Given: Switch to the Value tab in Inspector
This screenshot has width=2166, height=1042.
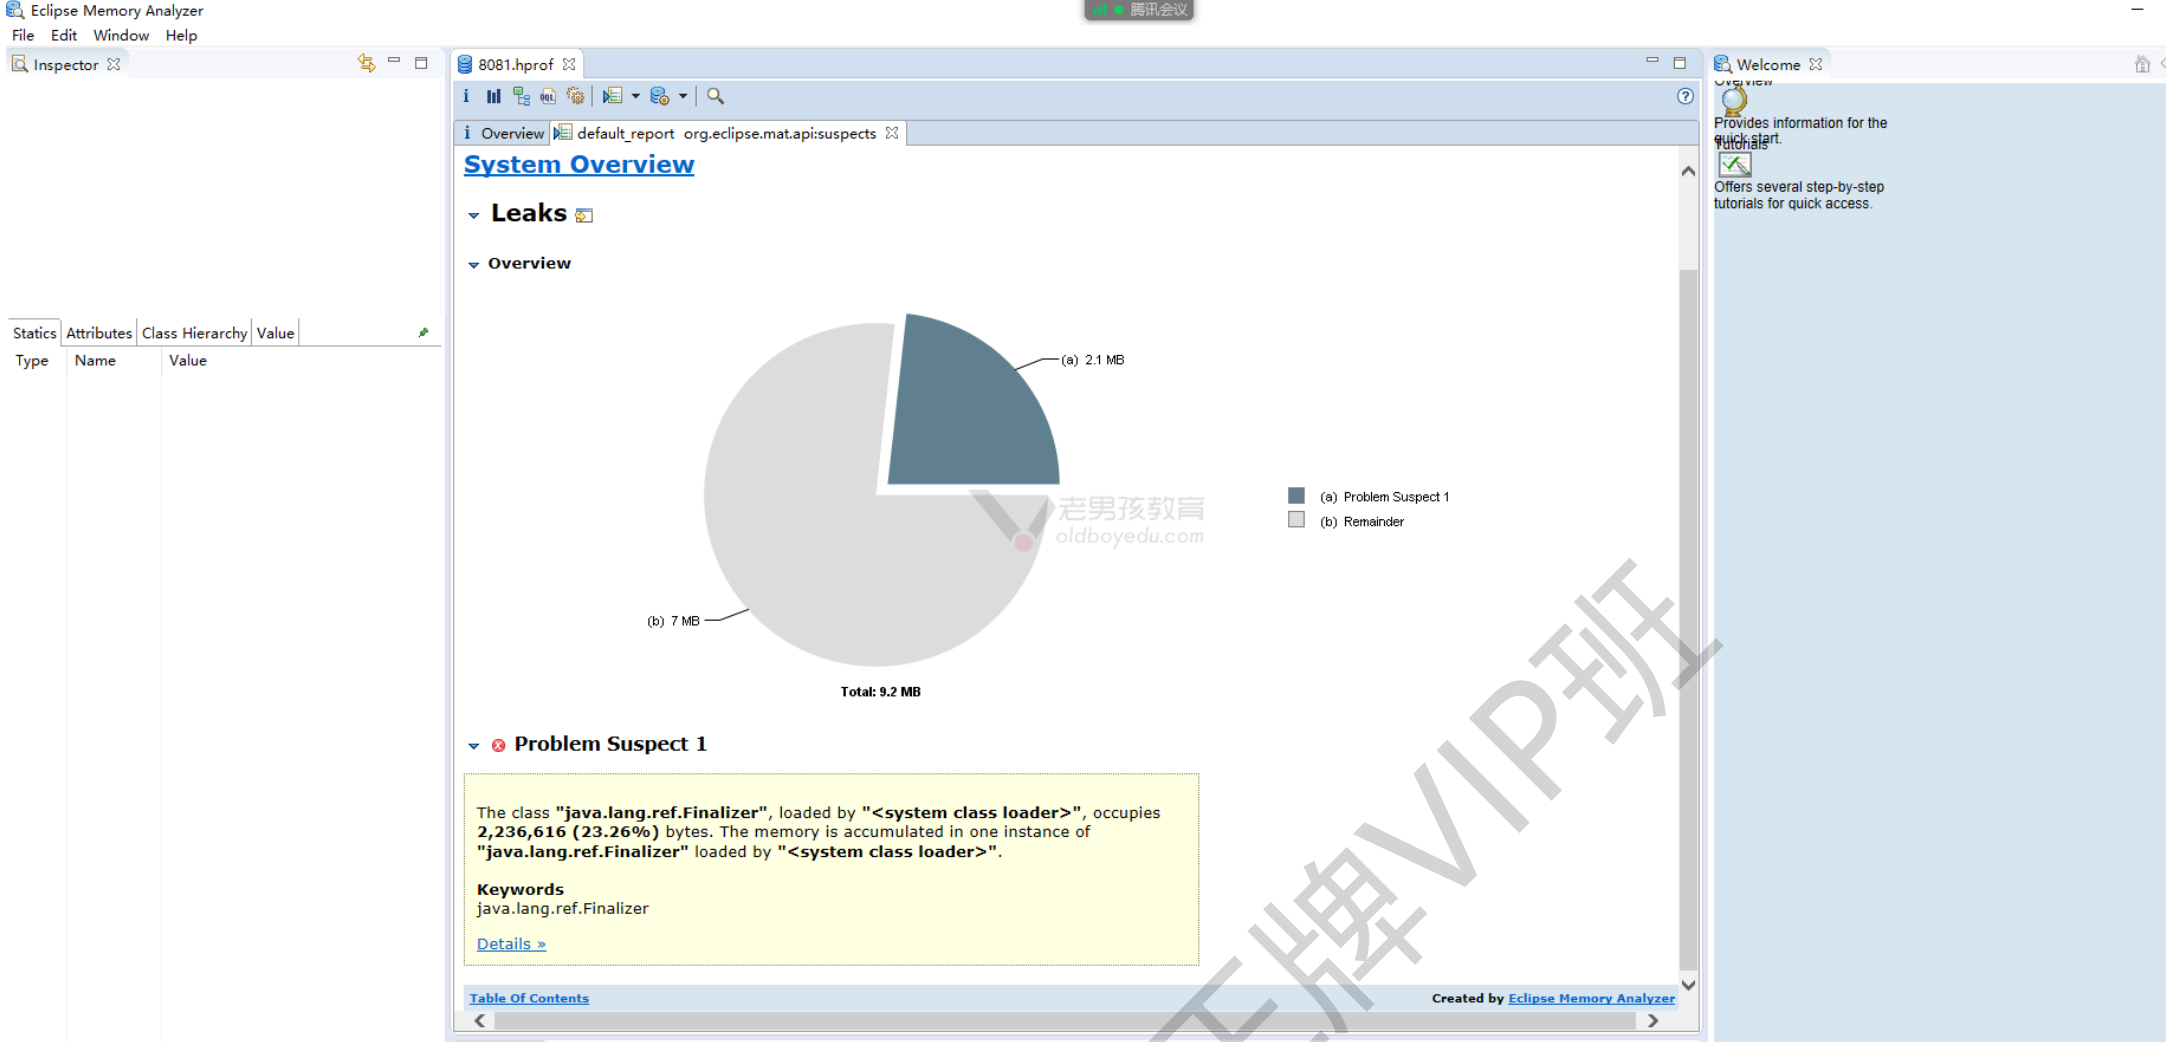Looking at the screenshot, I should click(275, 333).
